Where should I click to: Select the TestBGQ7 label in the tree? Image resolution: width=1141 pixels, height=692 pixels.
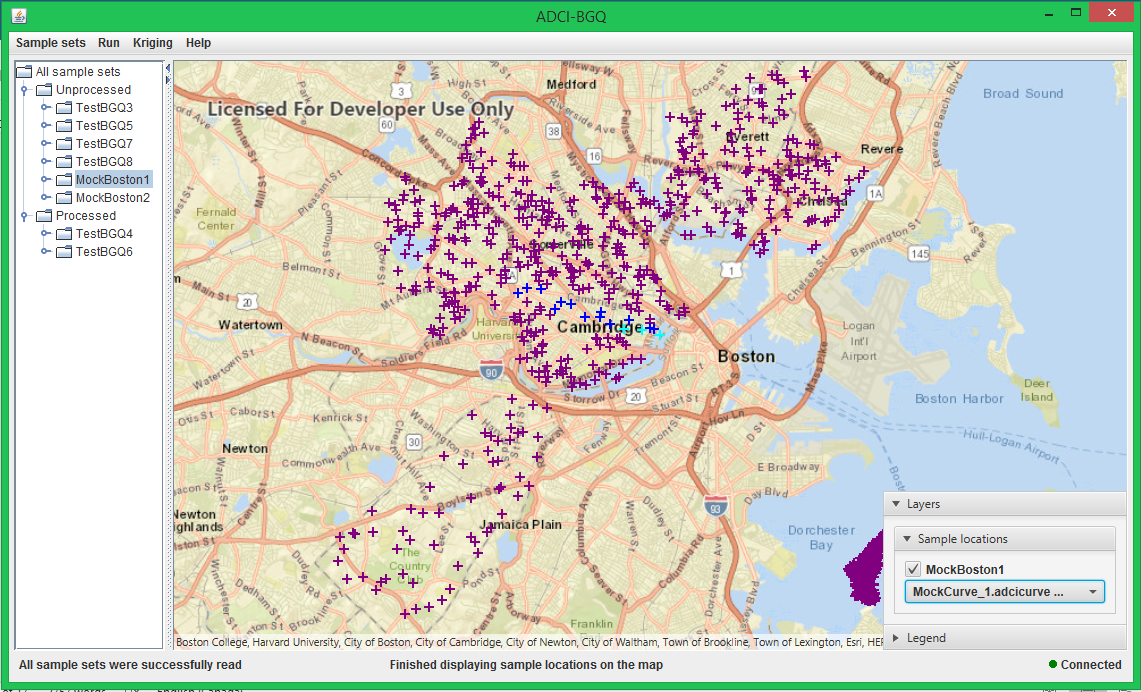point(104,143)
